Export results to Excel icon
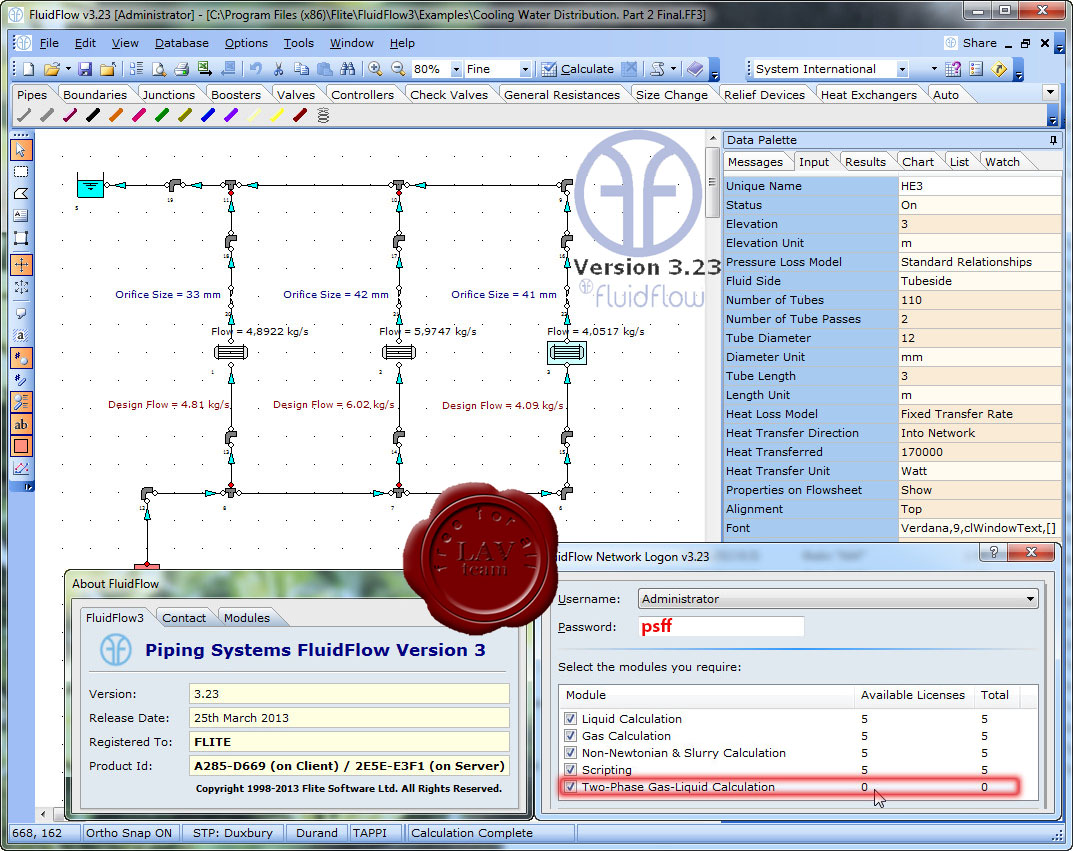 pos(204,69)
